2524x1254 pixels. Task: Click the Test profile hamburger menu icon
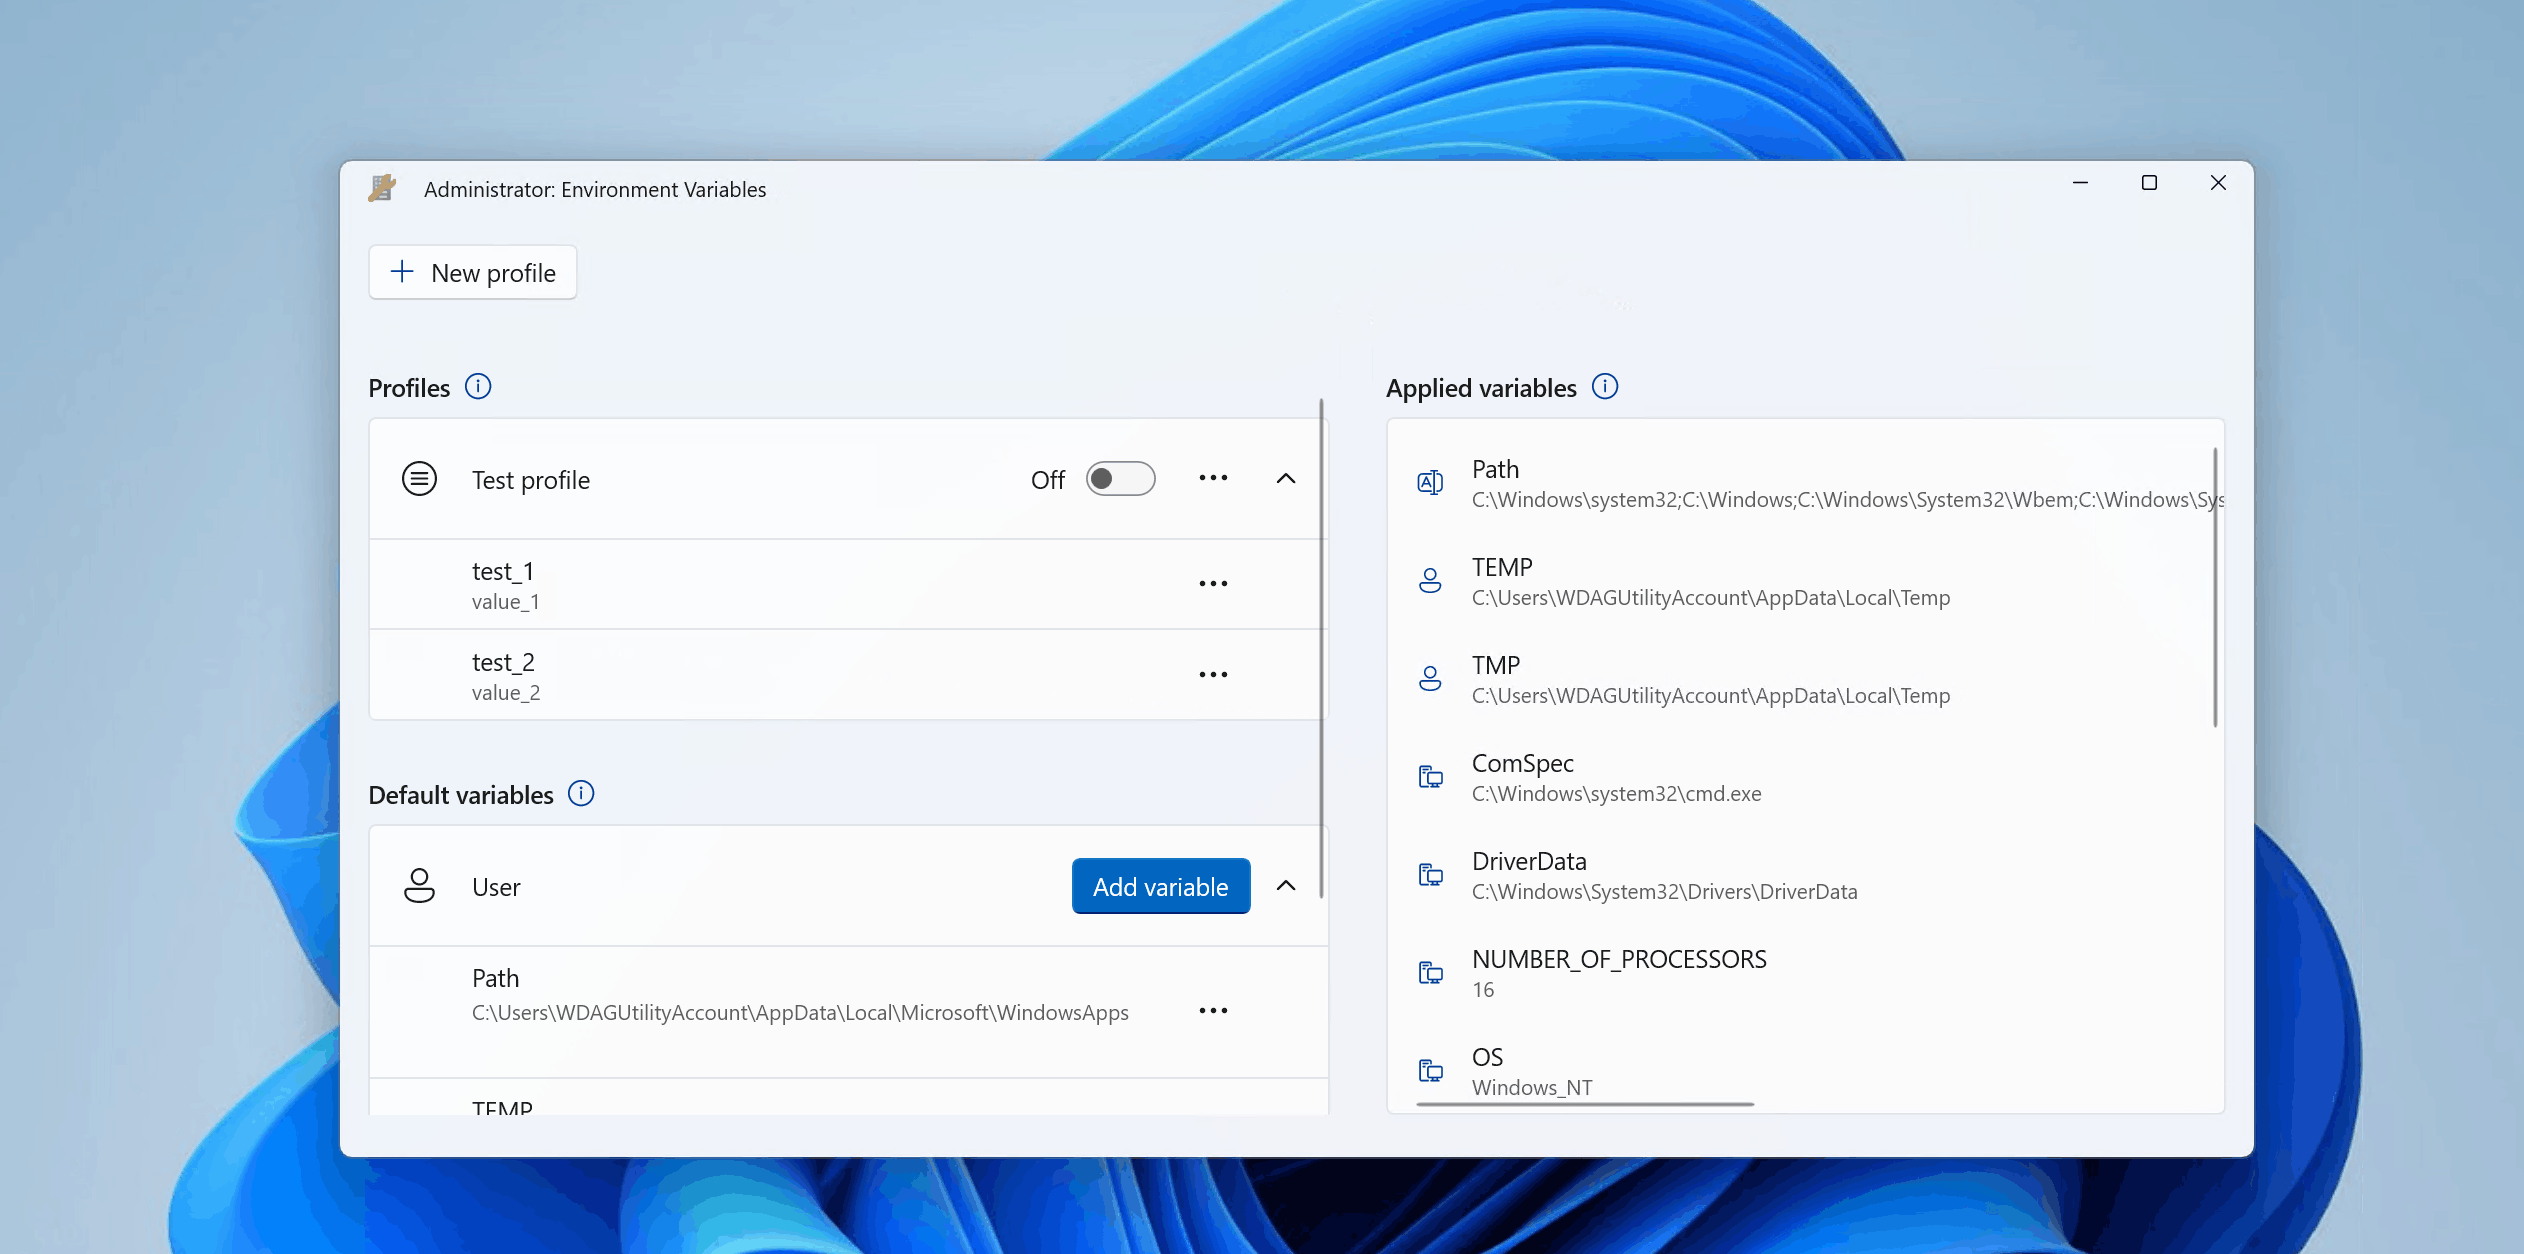coord(420,478)
